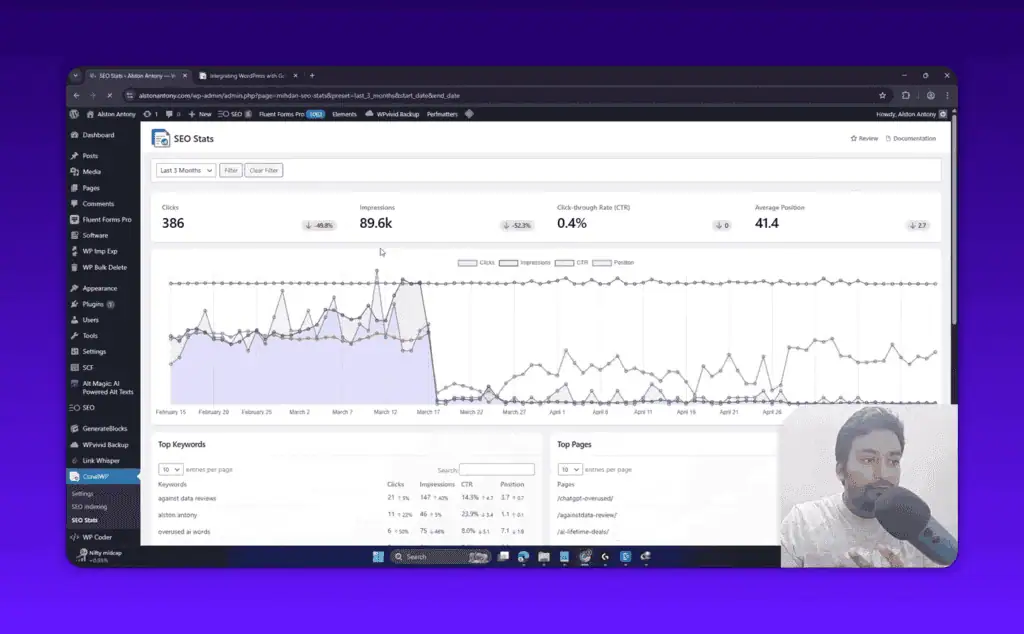
Task: Open File Explorer from taskbar
Action: (544, 557)
